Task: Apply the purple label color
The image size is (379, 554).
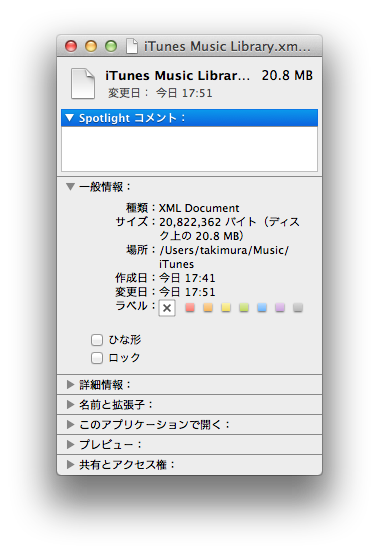Action: coord(280,307)
